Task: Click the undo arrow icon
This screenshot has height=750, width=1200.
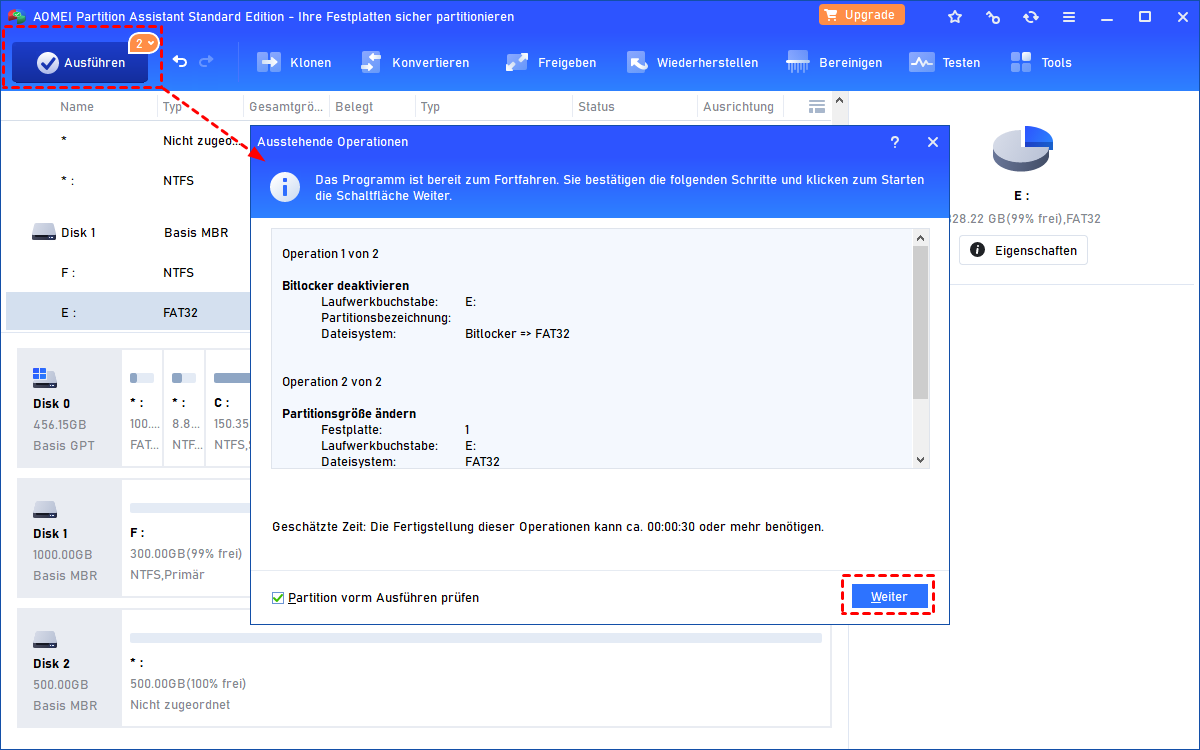Action: (180, 62)
